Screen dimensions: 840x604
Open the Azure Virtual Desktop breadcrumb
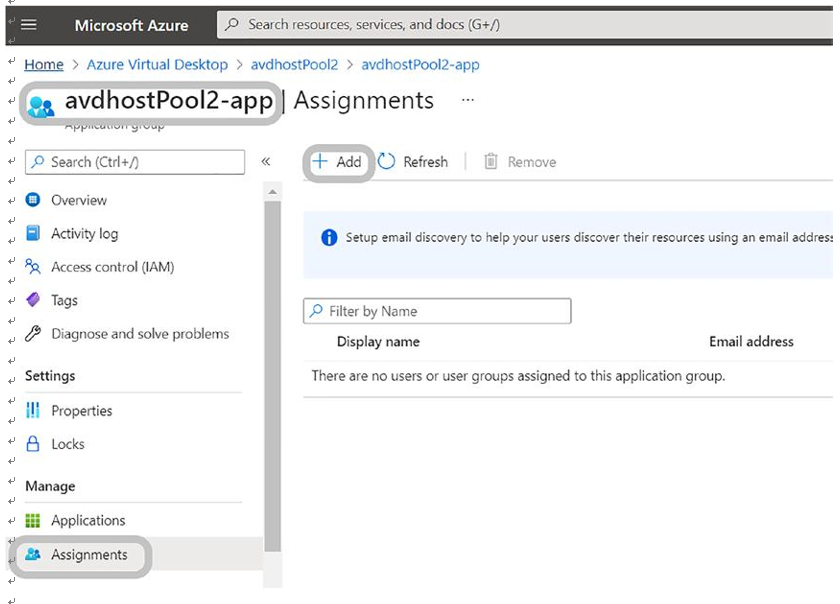click(x=157, y=65)
